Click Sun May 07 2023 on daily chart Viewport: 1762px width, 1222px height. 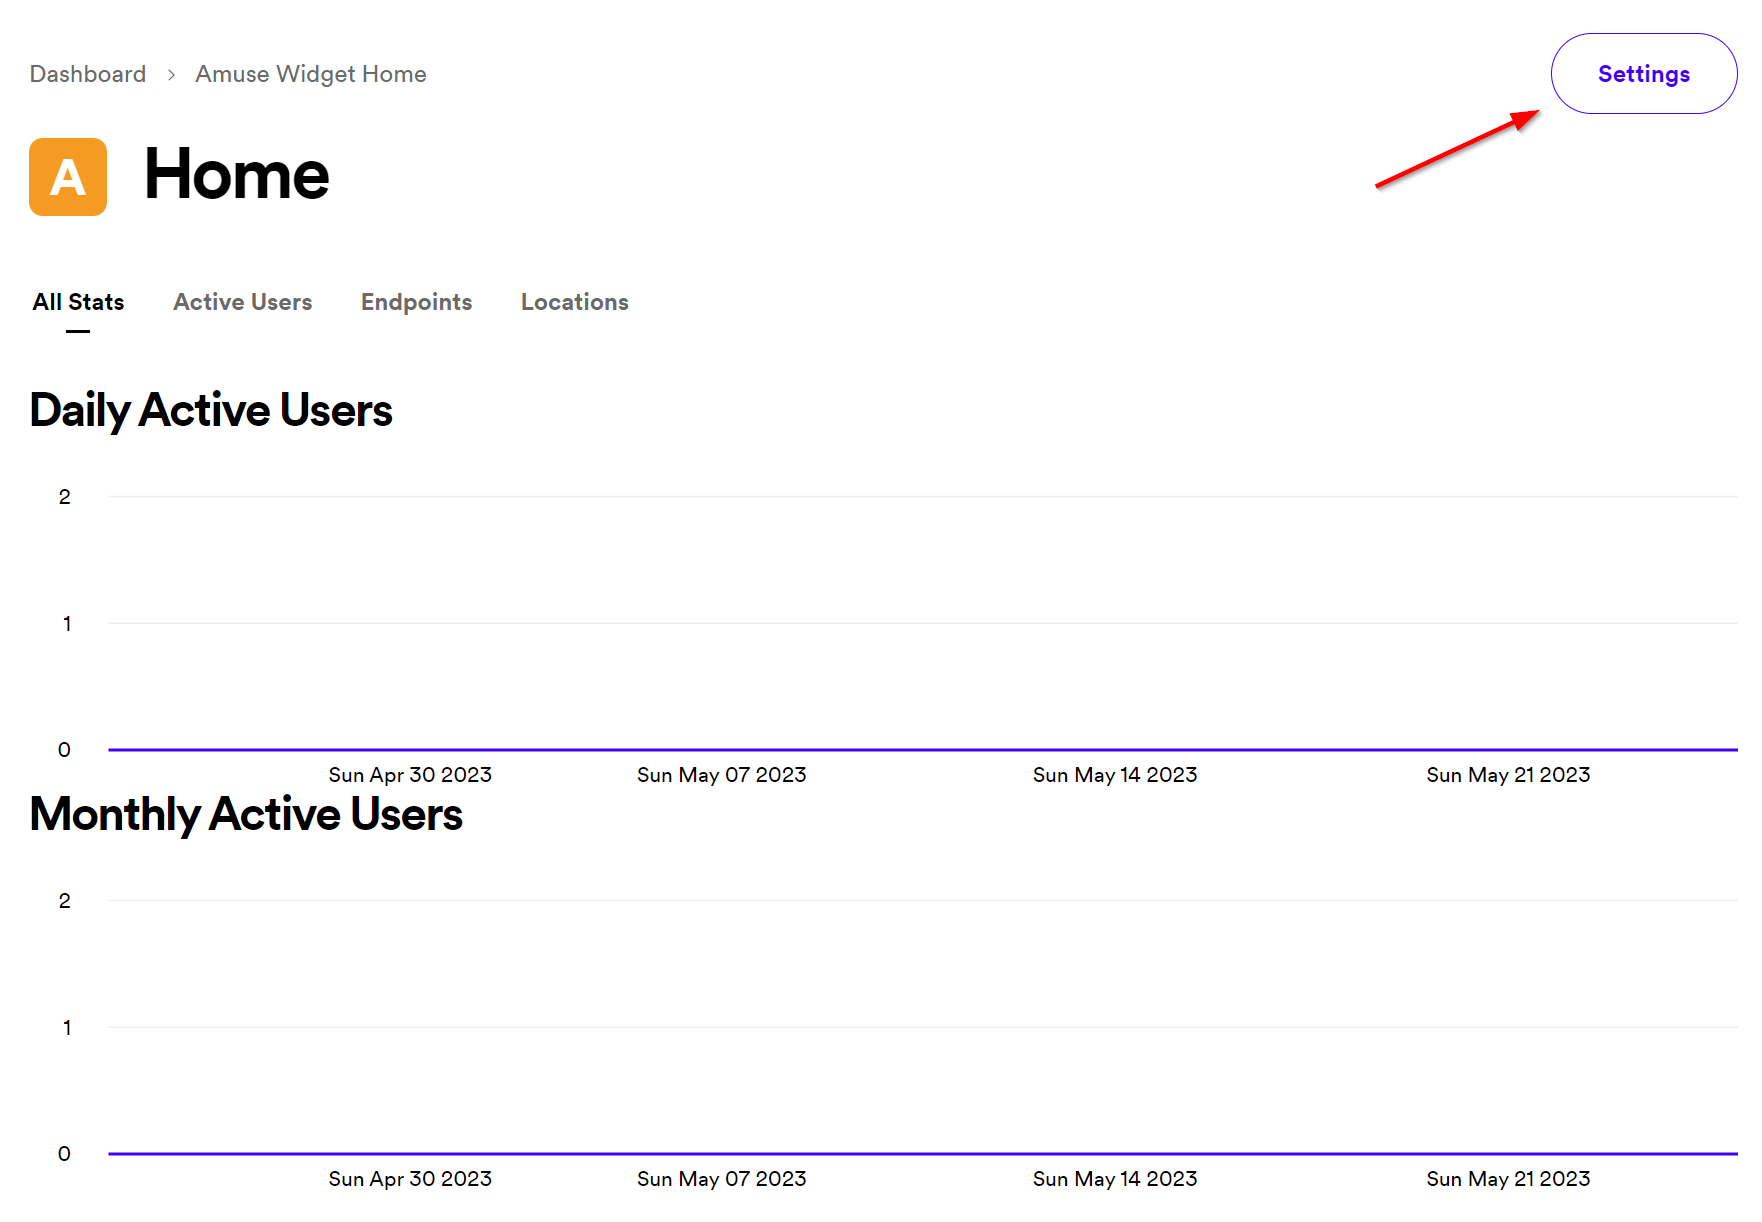point(721,775)
